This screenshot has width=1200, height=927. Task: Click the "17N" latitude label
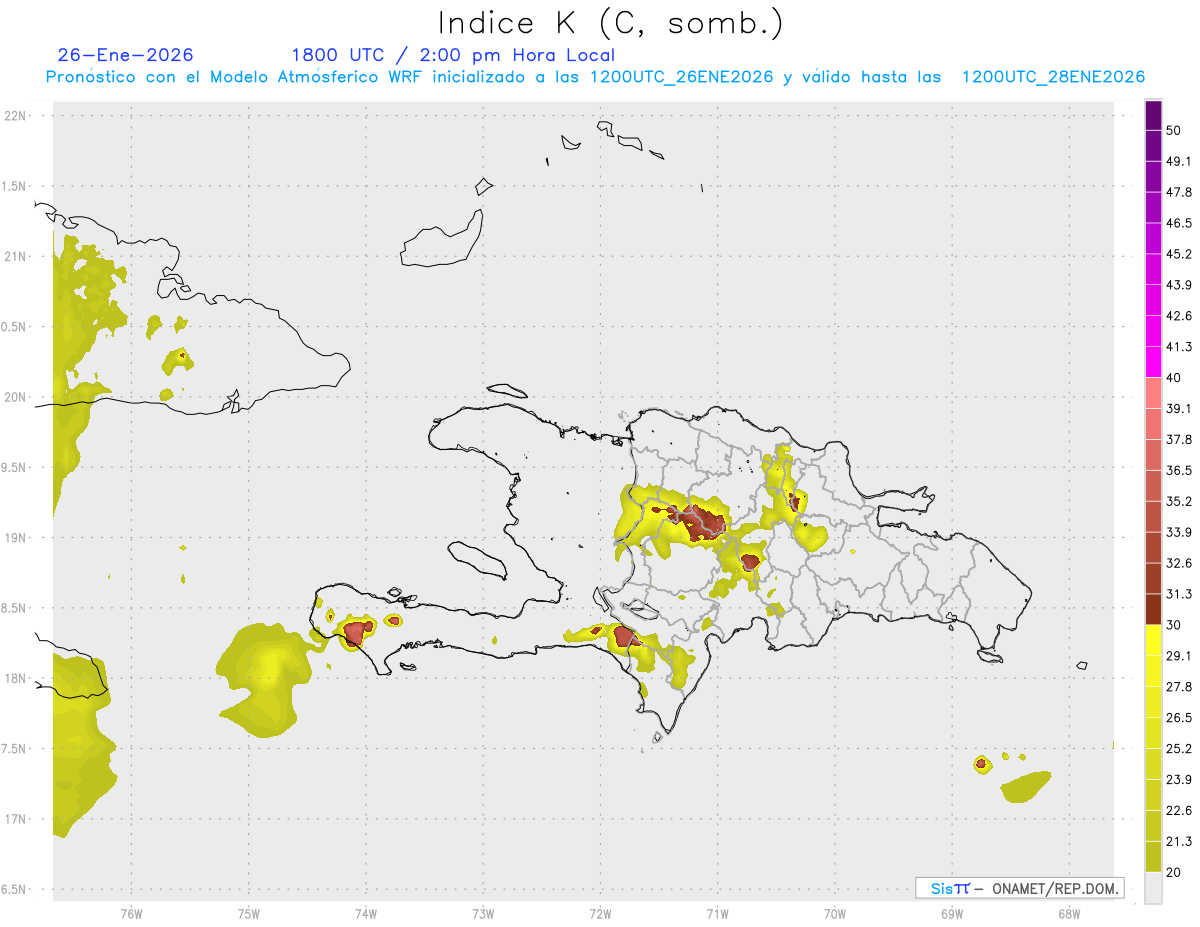[17, 819]
